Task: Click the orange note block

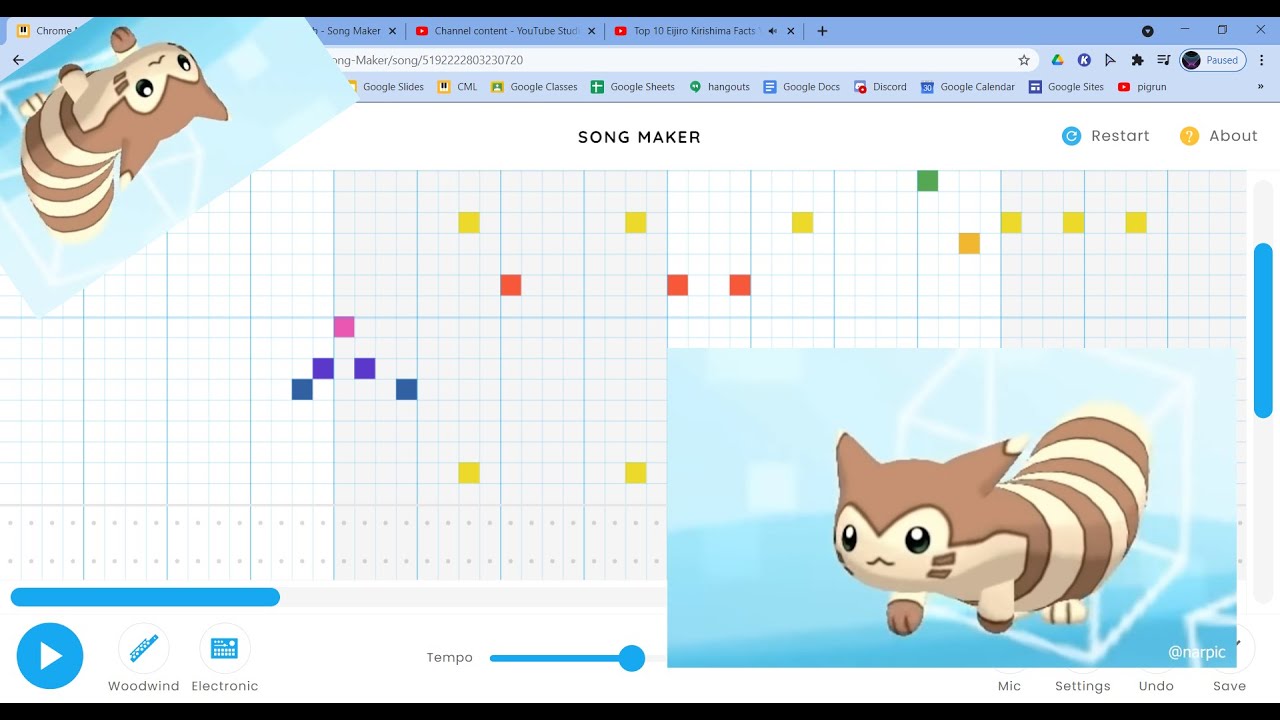Action: coord(969,243)
